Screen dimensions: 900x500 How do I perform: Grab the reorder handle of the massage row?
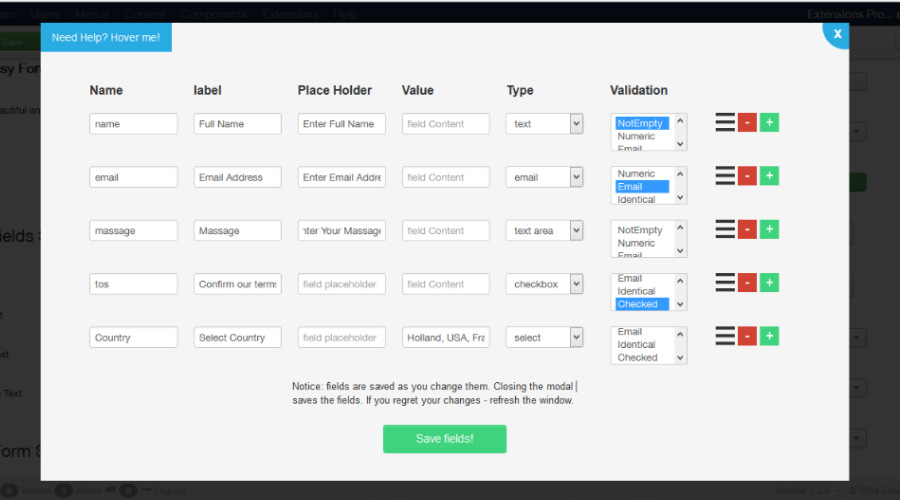coord(725,229)
